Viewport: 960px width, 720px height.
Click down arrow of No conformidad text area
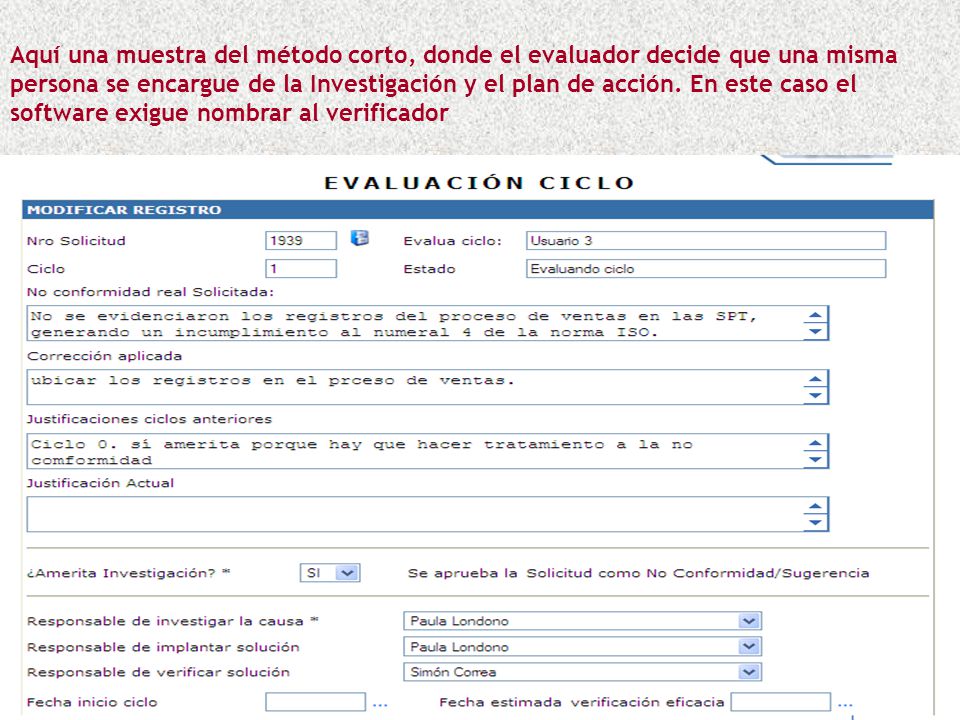[x=815, y=332]
